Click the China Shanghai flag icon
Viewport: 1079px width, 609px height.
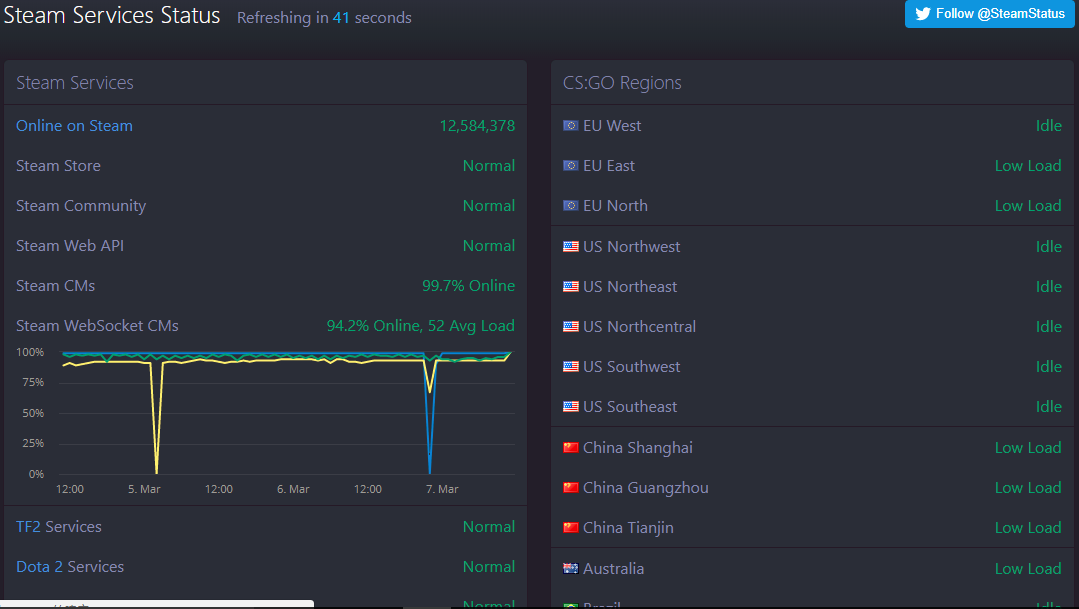point(571,448)
